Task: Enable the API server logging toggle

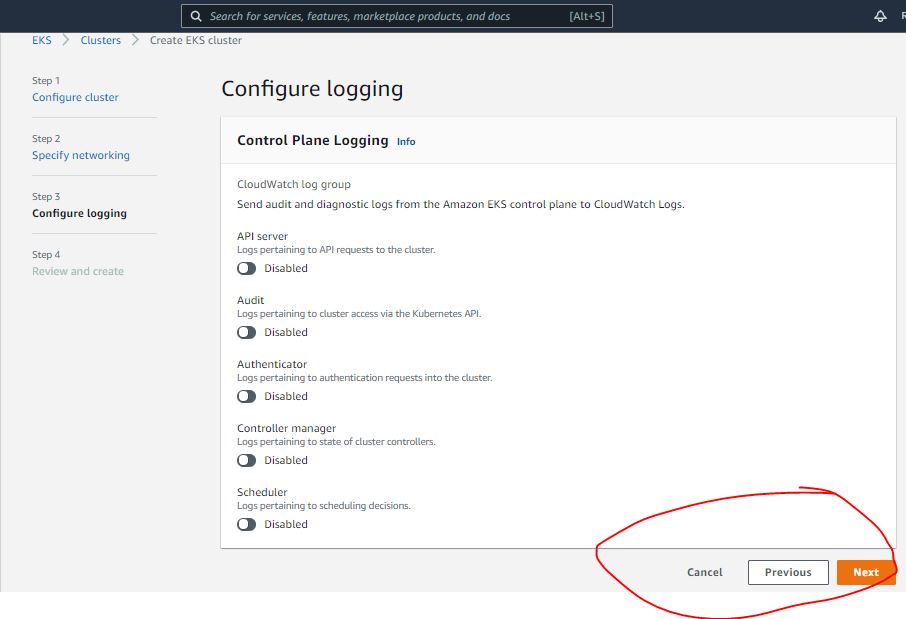Action: tap(246, 268)
